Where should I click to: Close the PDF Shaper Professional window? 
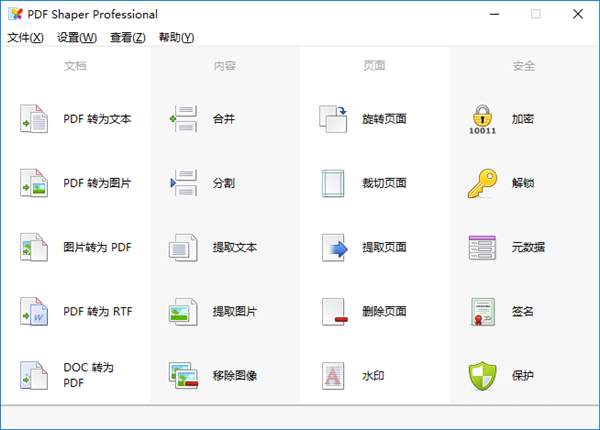[x=578, y=14]
